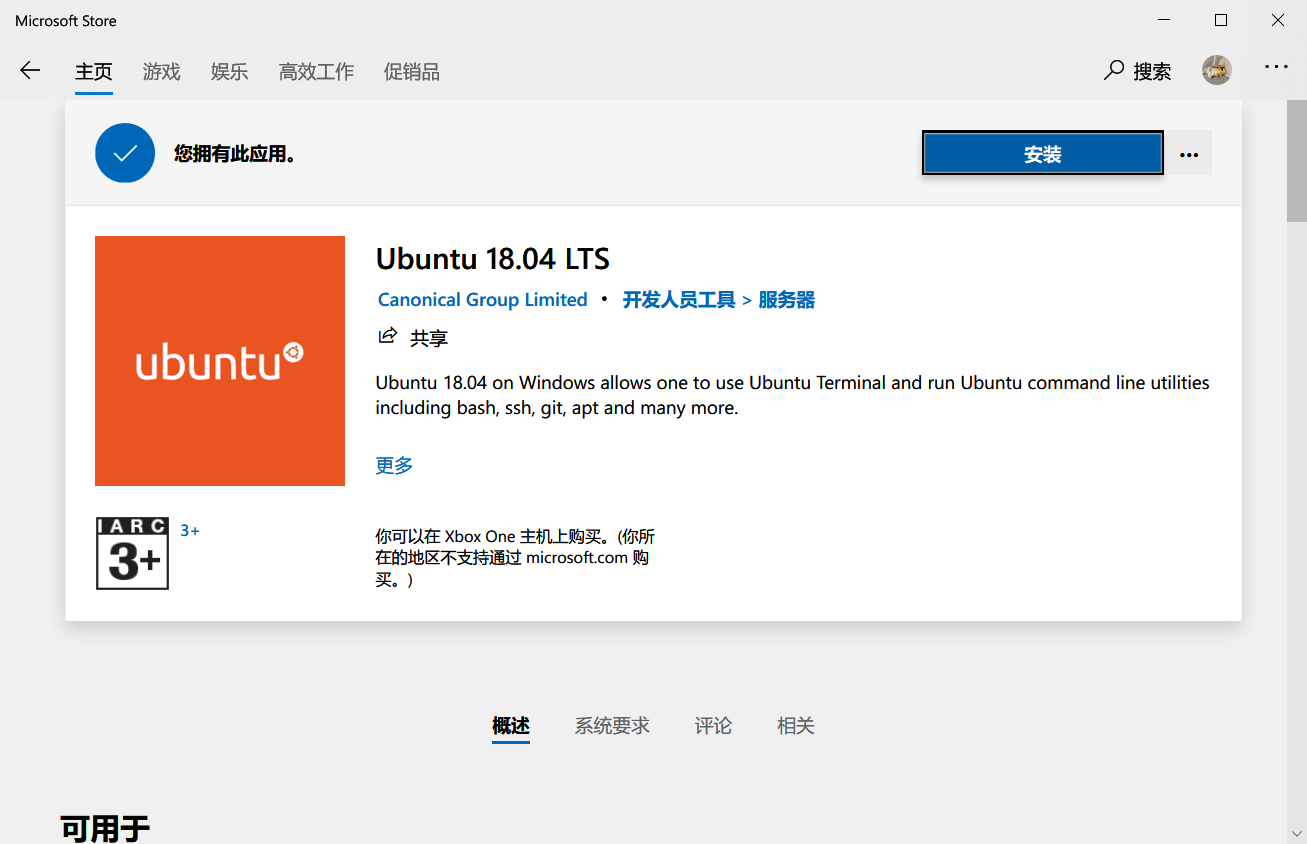
Task: Click the Ubuntu 18.04 LTS title
Action: point(493,259)
